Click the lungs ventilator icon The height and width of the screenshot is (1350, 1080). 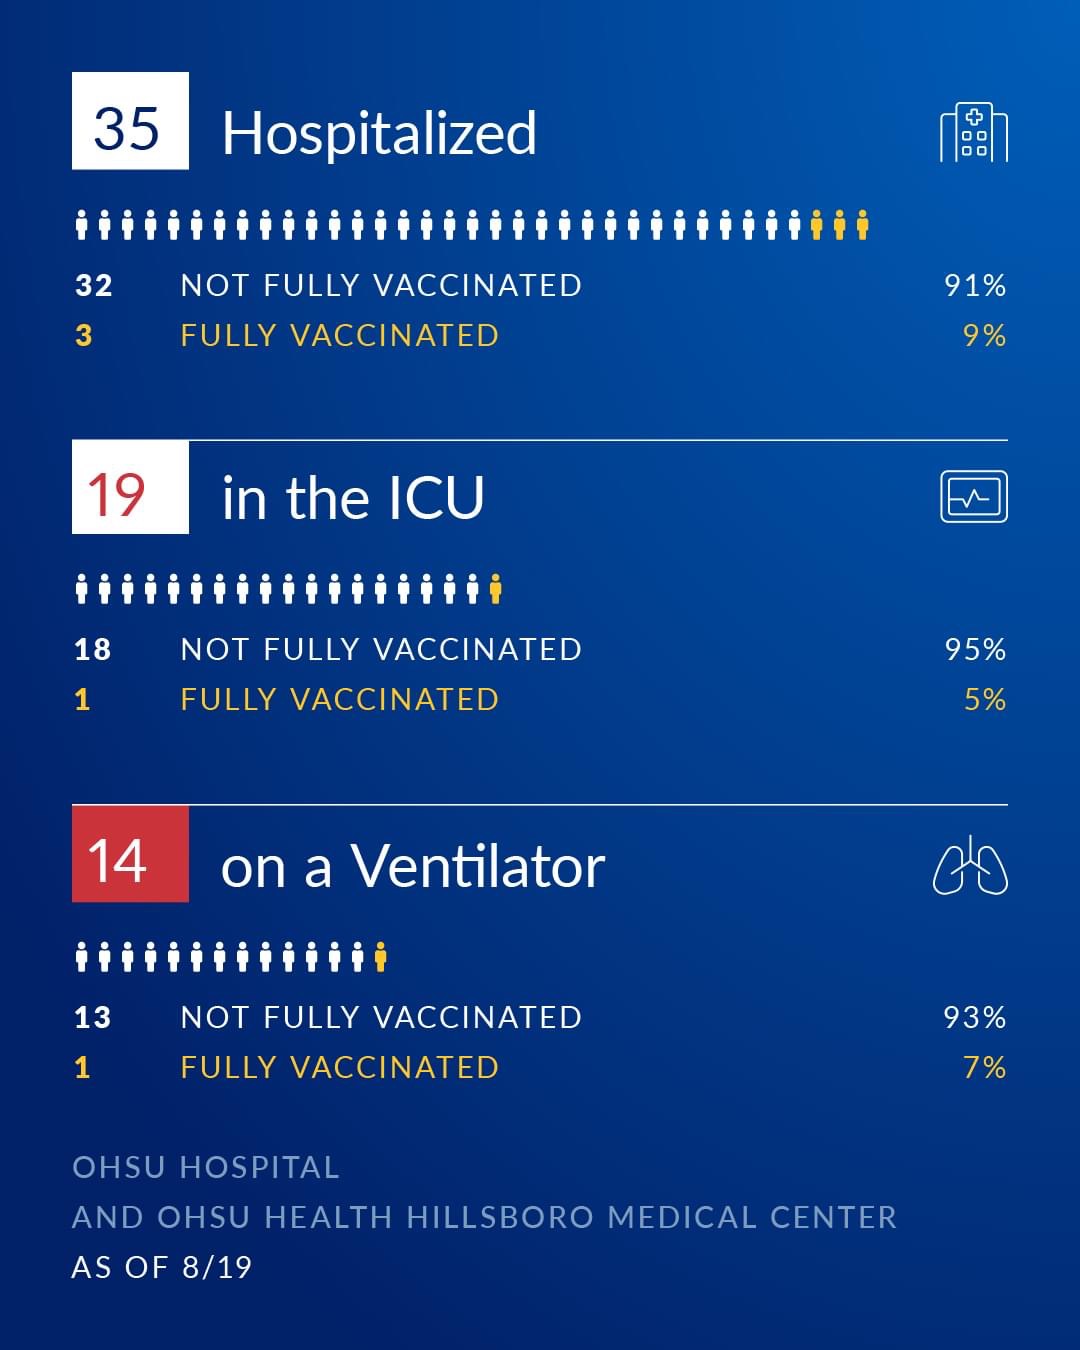(970, 864)
